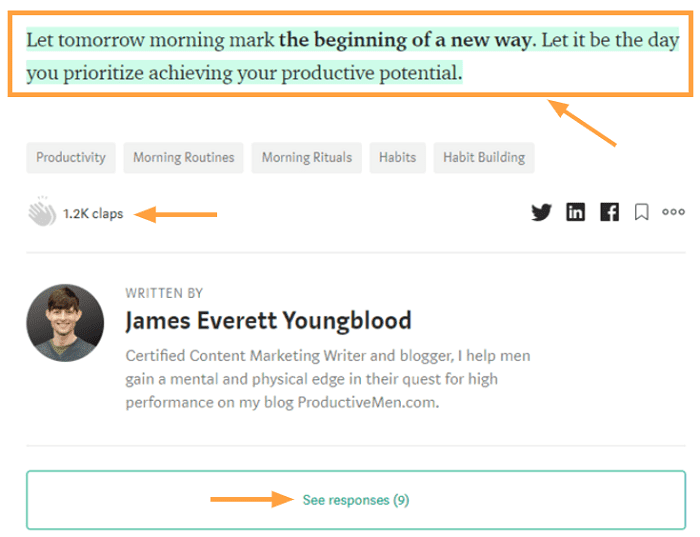Screen dimensions: 700x537
Task: Open the Morning Rituals tag
Action: click(x=307, y=158)
